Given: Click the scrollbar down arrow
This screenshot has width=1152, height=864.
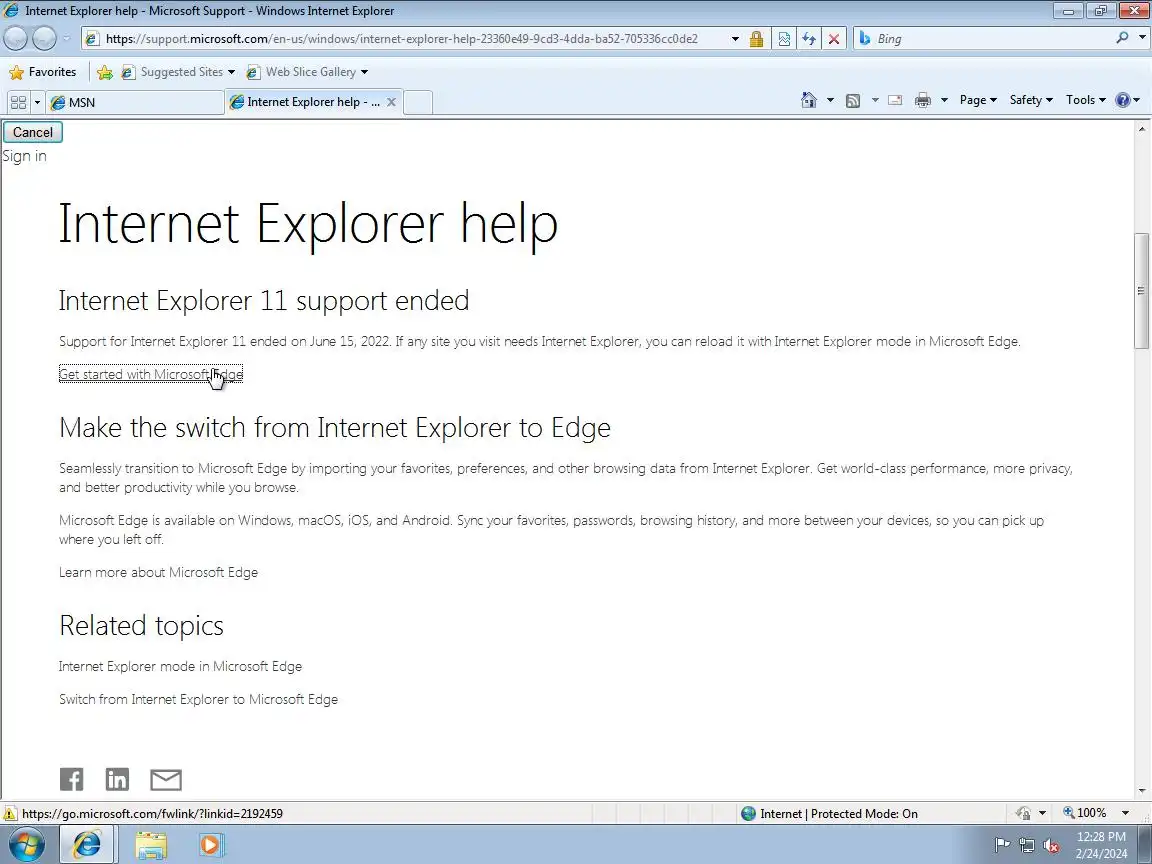Looking at the screenshot, I should (1142, 791).
